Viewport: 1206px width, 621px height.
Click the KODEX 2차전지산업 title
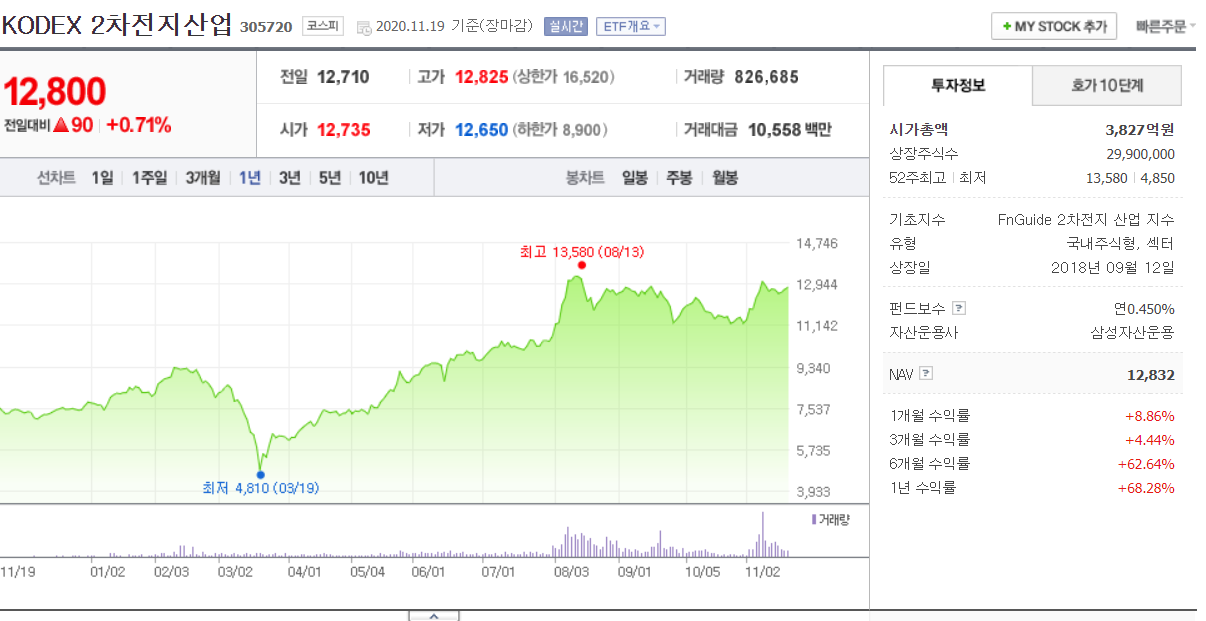coord(117,26)
